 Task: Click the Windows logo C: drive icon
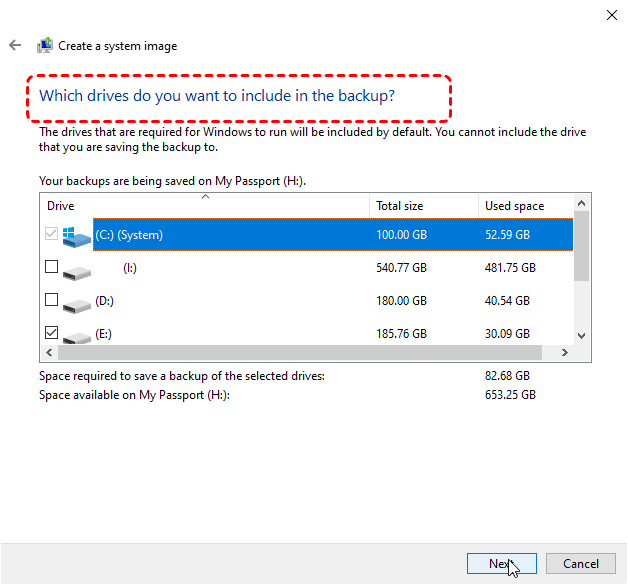[x=76, y=236]
